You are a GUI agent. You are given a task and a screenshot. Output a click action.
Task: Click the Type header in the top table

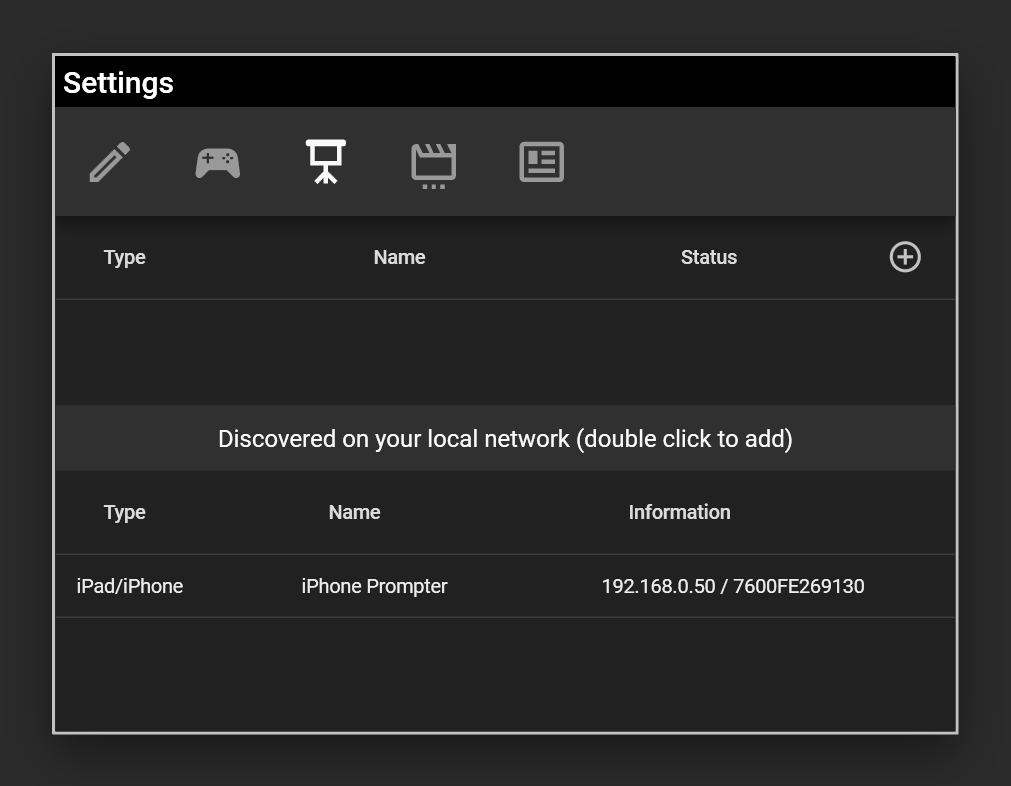pos(125,257)
